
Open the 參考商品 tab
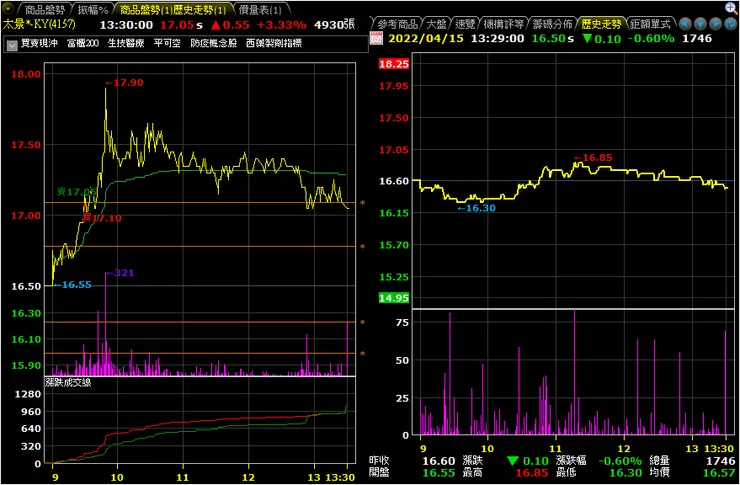397,24
